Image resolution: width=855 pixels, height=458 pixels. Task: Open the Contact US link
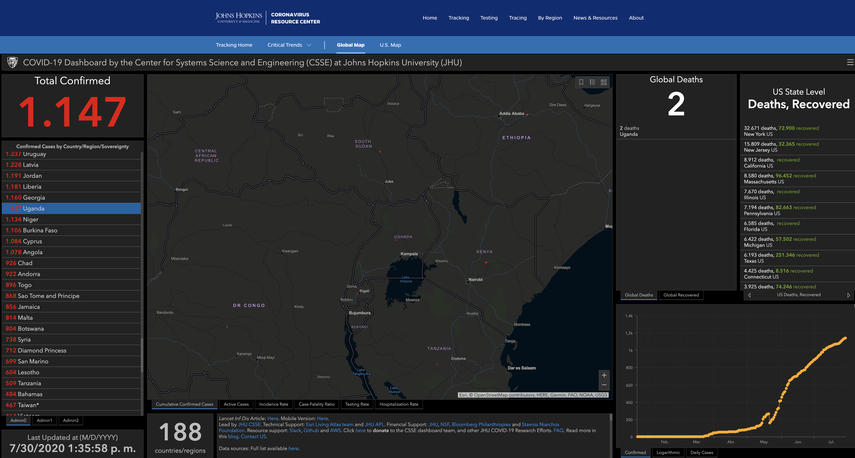coord(254,436)
